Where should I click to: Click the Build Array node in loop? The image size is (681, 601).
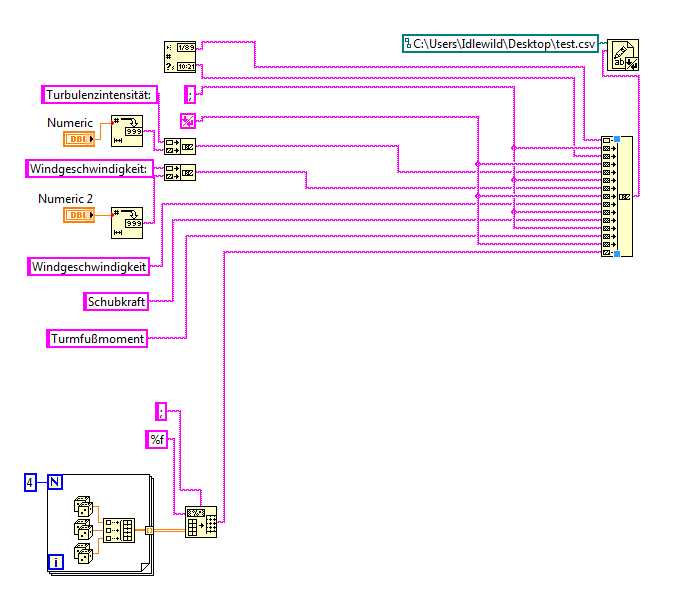[x=119, y=530]
